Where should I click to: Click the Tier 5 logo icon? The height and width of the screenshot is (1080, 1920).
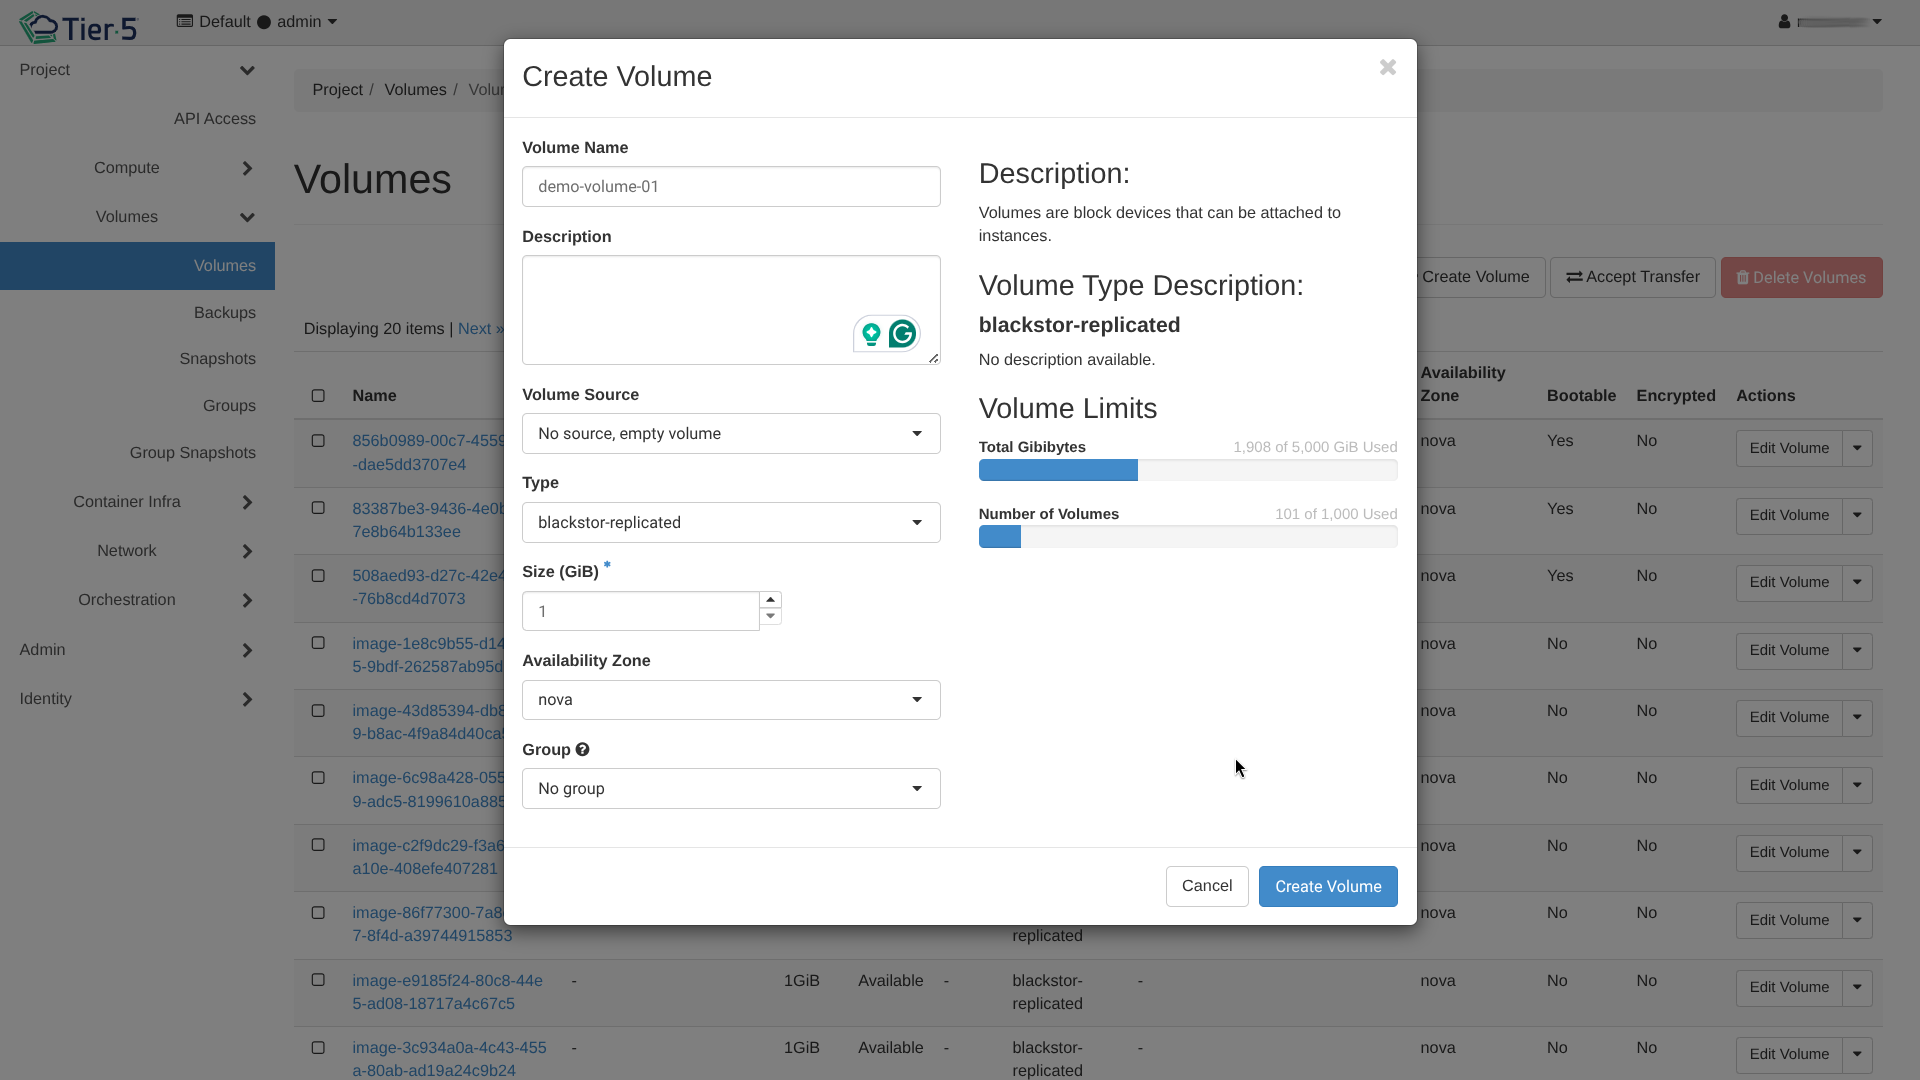coord(40,26)
